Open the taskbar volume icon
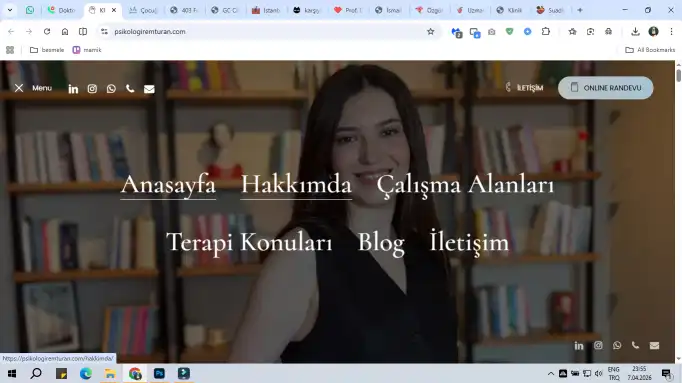The image size is (682, 383). pyautogui.click(x=598, y=373)
